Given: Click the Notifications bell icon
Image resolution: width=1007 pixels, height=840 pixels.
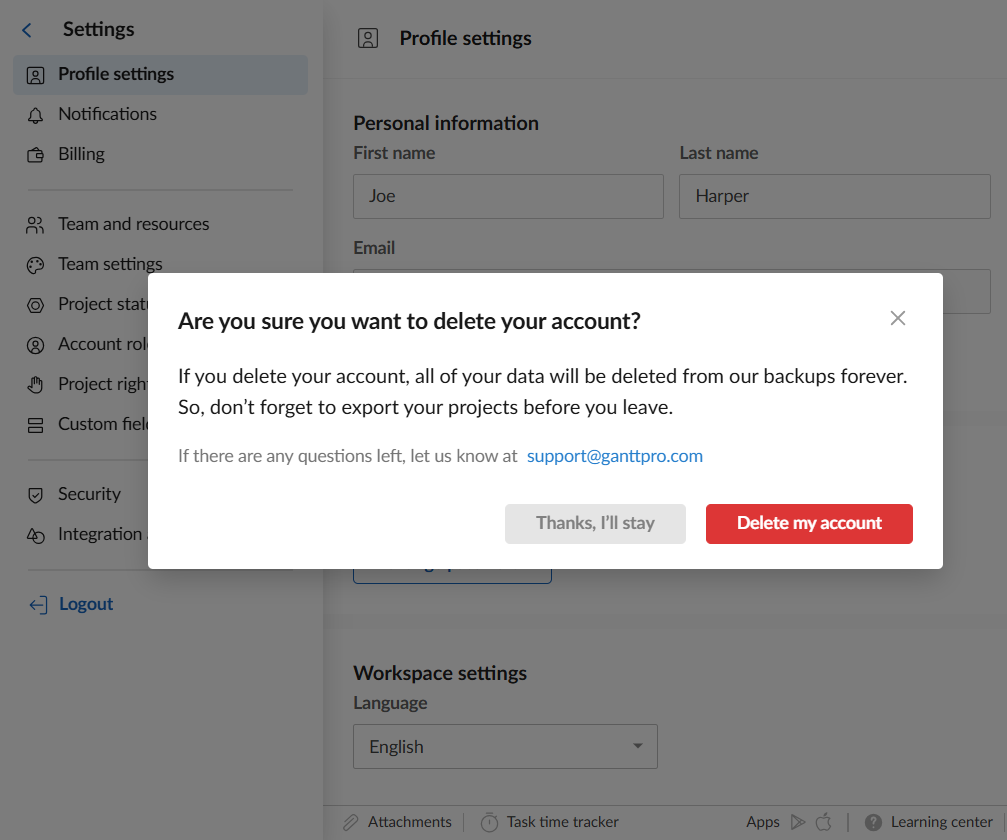Looking at the screenshot, I should point(36,115).
